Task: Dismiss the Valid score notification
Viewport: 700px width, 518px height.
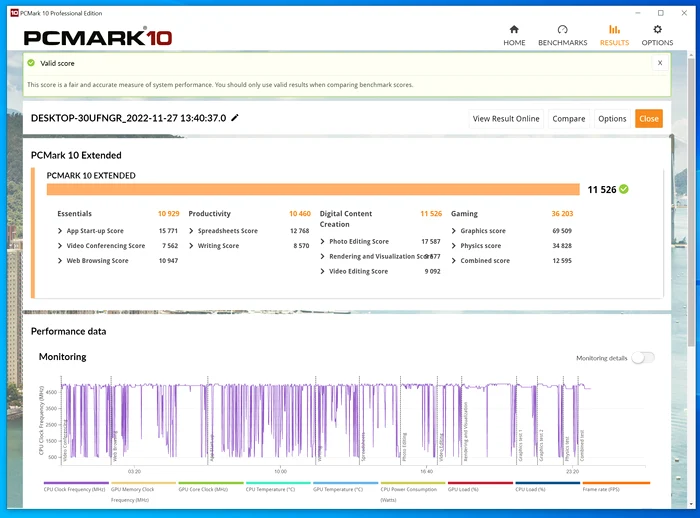Action: [660, 63]
